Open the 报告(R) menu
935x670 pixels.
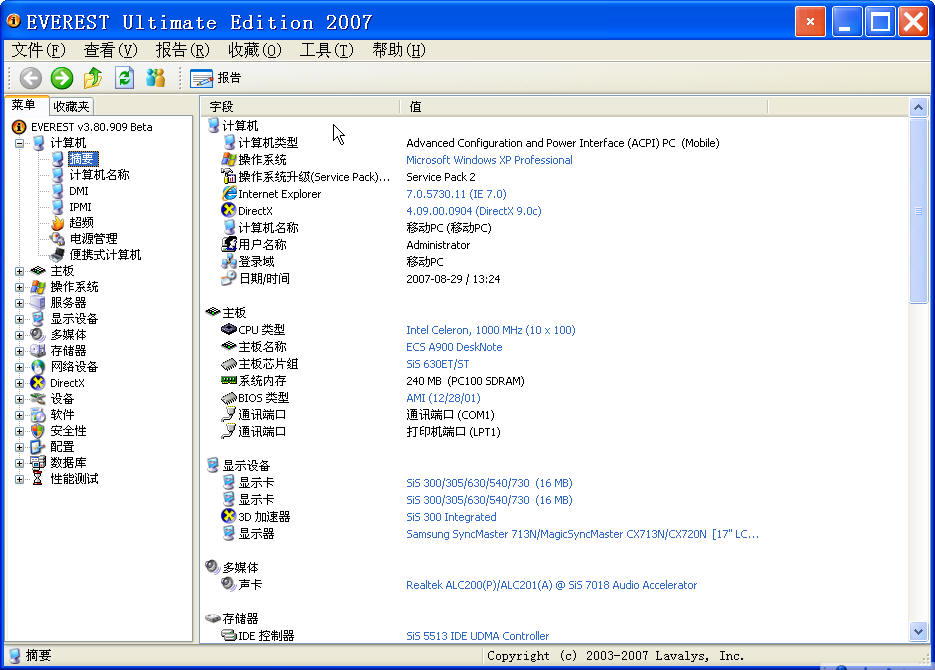pos(182,50)
